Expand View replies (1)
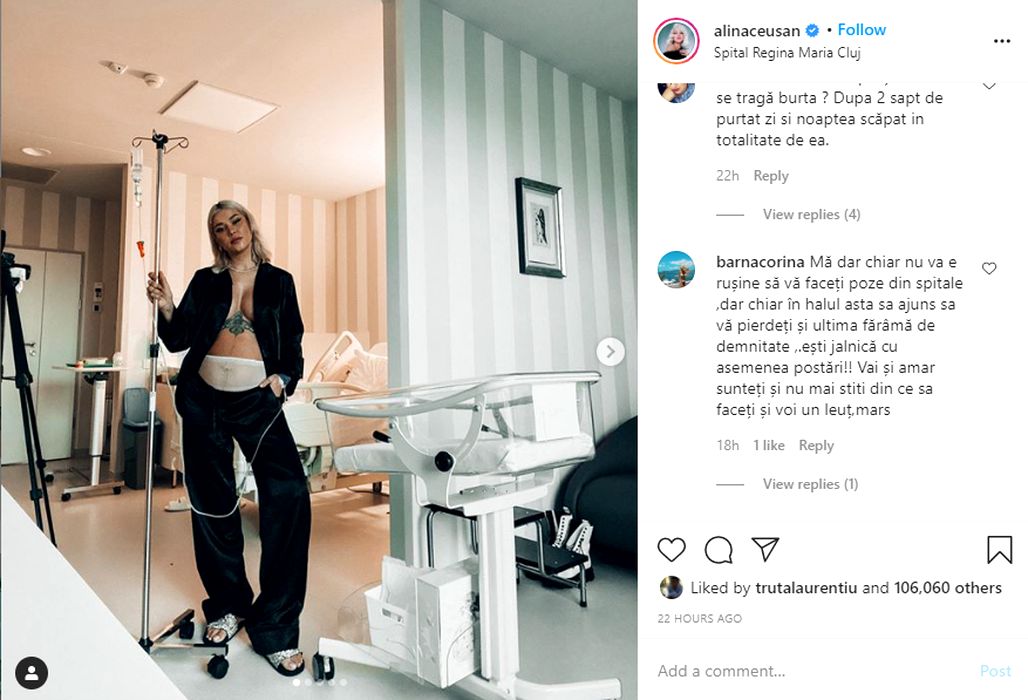This screenshot has height=700, width=1028. (810, 484)
